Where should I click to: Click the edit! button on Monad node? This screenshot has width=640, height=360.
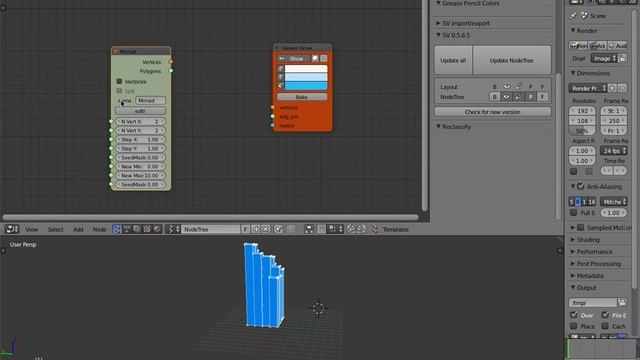140,111
